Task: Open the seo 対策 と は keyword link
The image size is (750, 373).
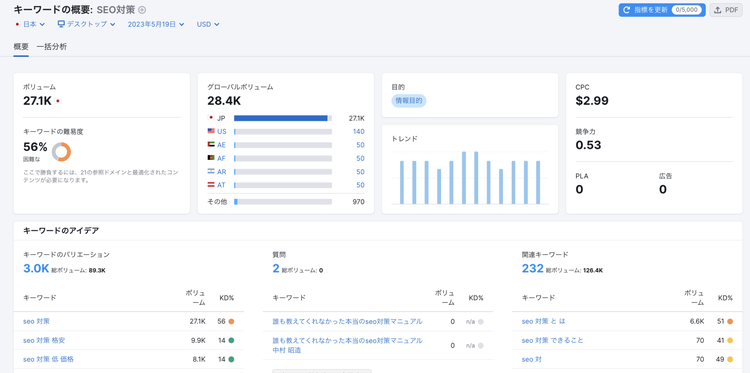Action: click(543, 321)
